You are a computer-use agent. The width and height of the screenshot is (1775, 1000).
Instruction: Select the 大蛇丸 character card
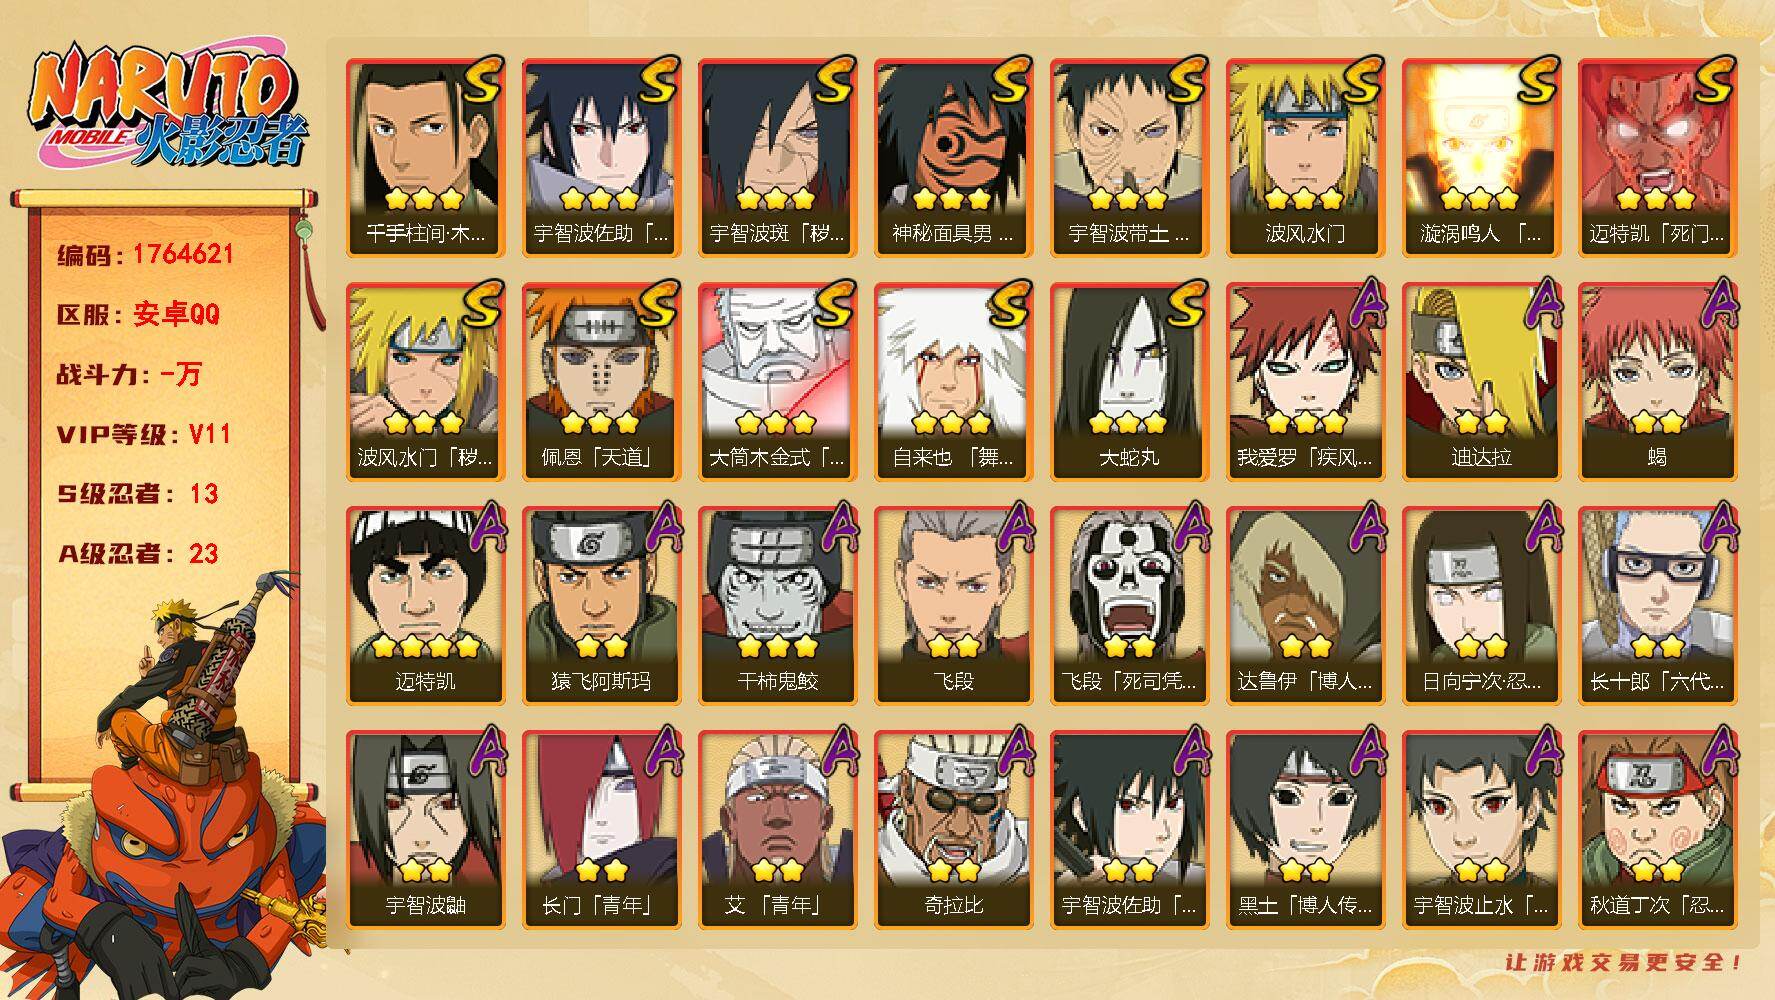[1129, 381]
